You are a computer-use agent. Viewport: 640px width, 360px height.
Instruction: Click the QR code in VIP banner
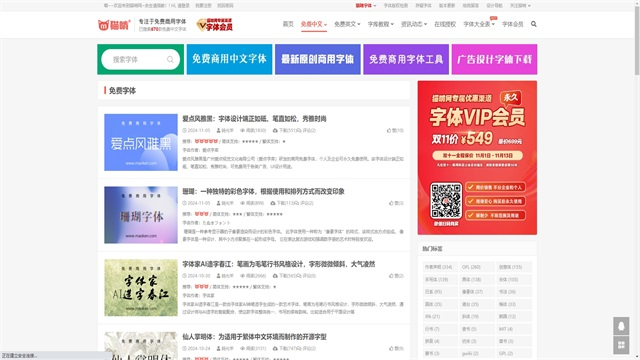click(x=446, y=201)
